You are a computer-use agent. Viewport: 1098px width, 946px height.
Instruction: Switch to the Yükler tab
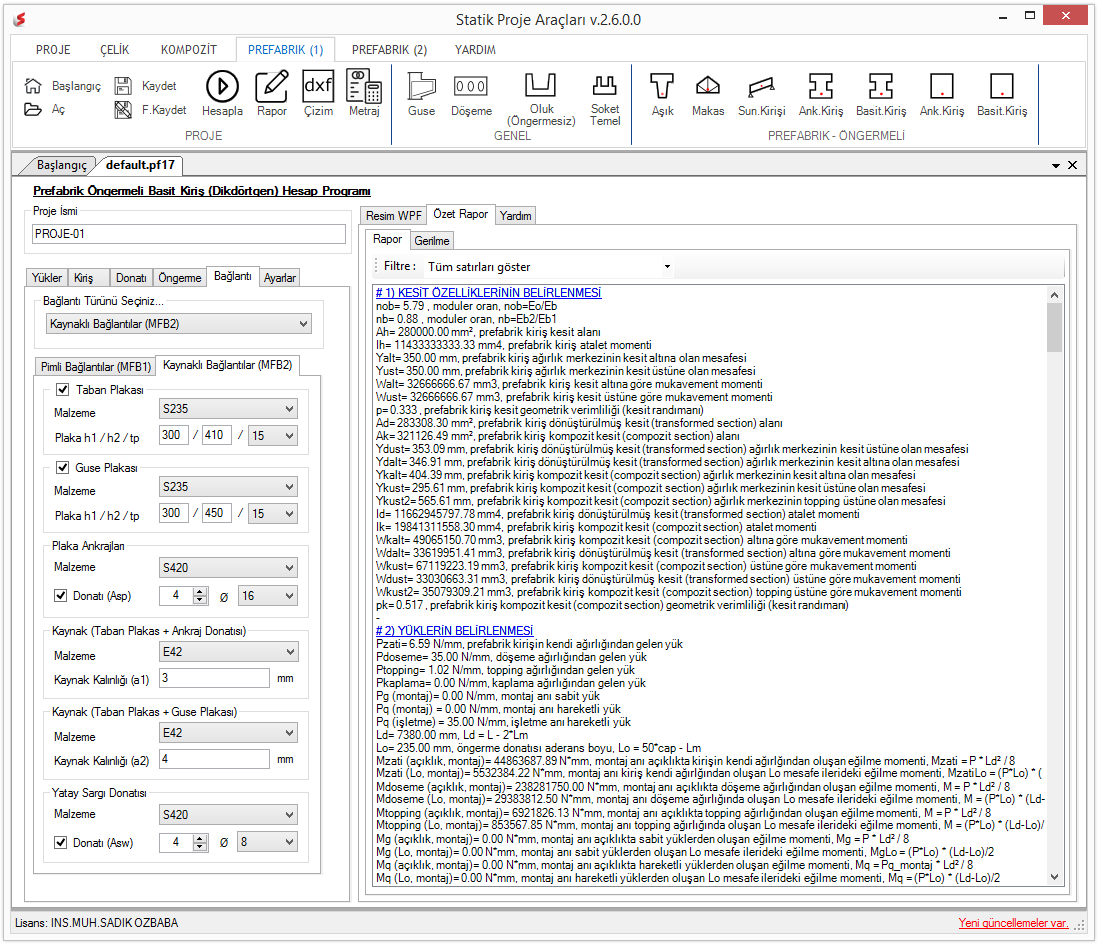pos(46,278)
